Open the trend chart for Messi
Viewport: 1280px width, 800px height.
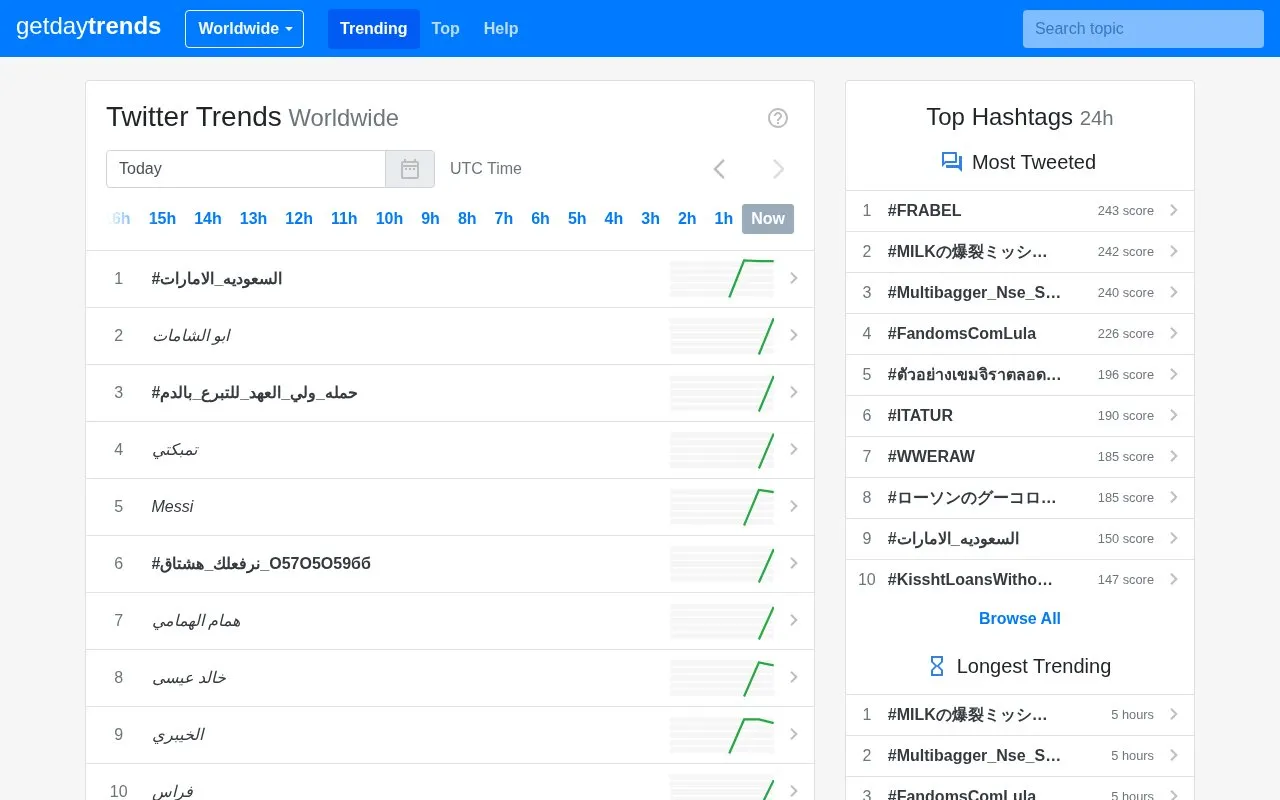click(x=722, y=507)
